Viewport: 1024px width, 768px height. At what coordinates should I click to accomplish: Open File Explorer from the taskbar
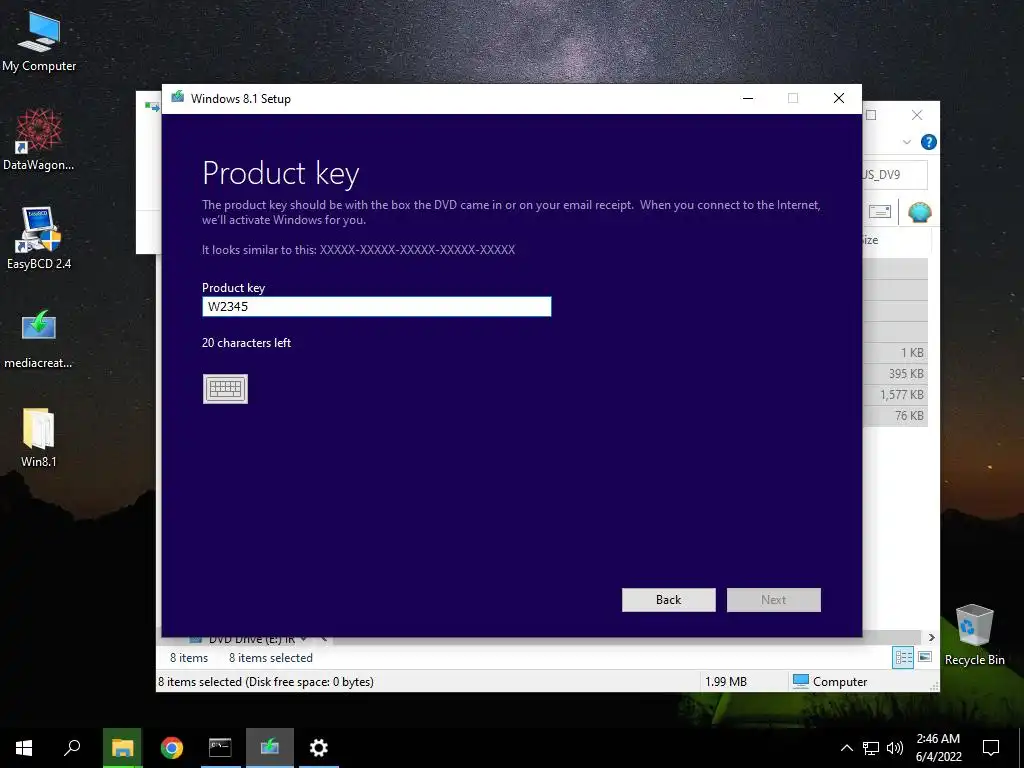[x=122, y=748]
